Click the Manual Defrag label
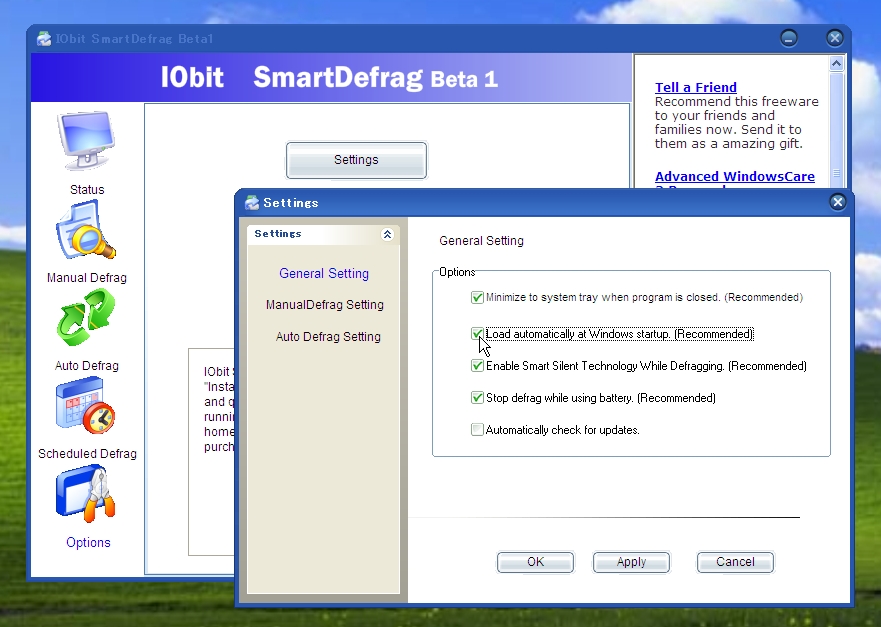The image size is (881, 627). point(87,278)
